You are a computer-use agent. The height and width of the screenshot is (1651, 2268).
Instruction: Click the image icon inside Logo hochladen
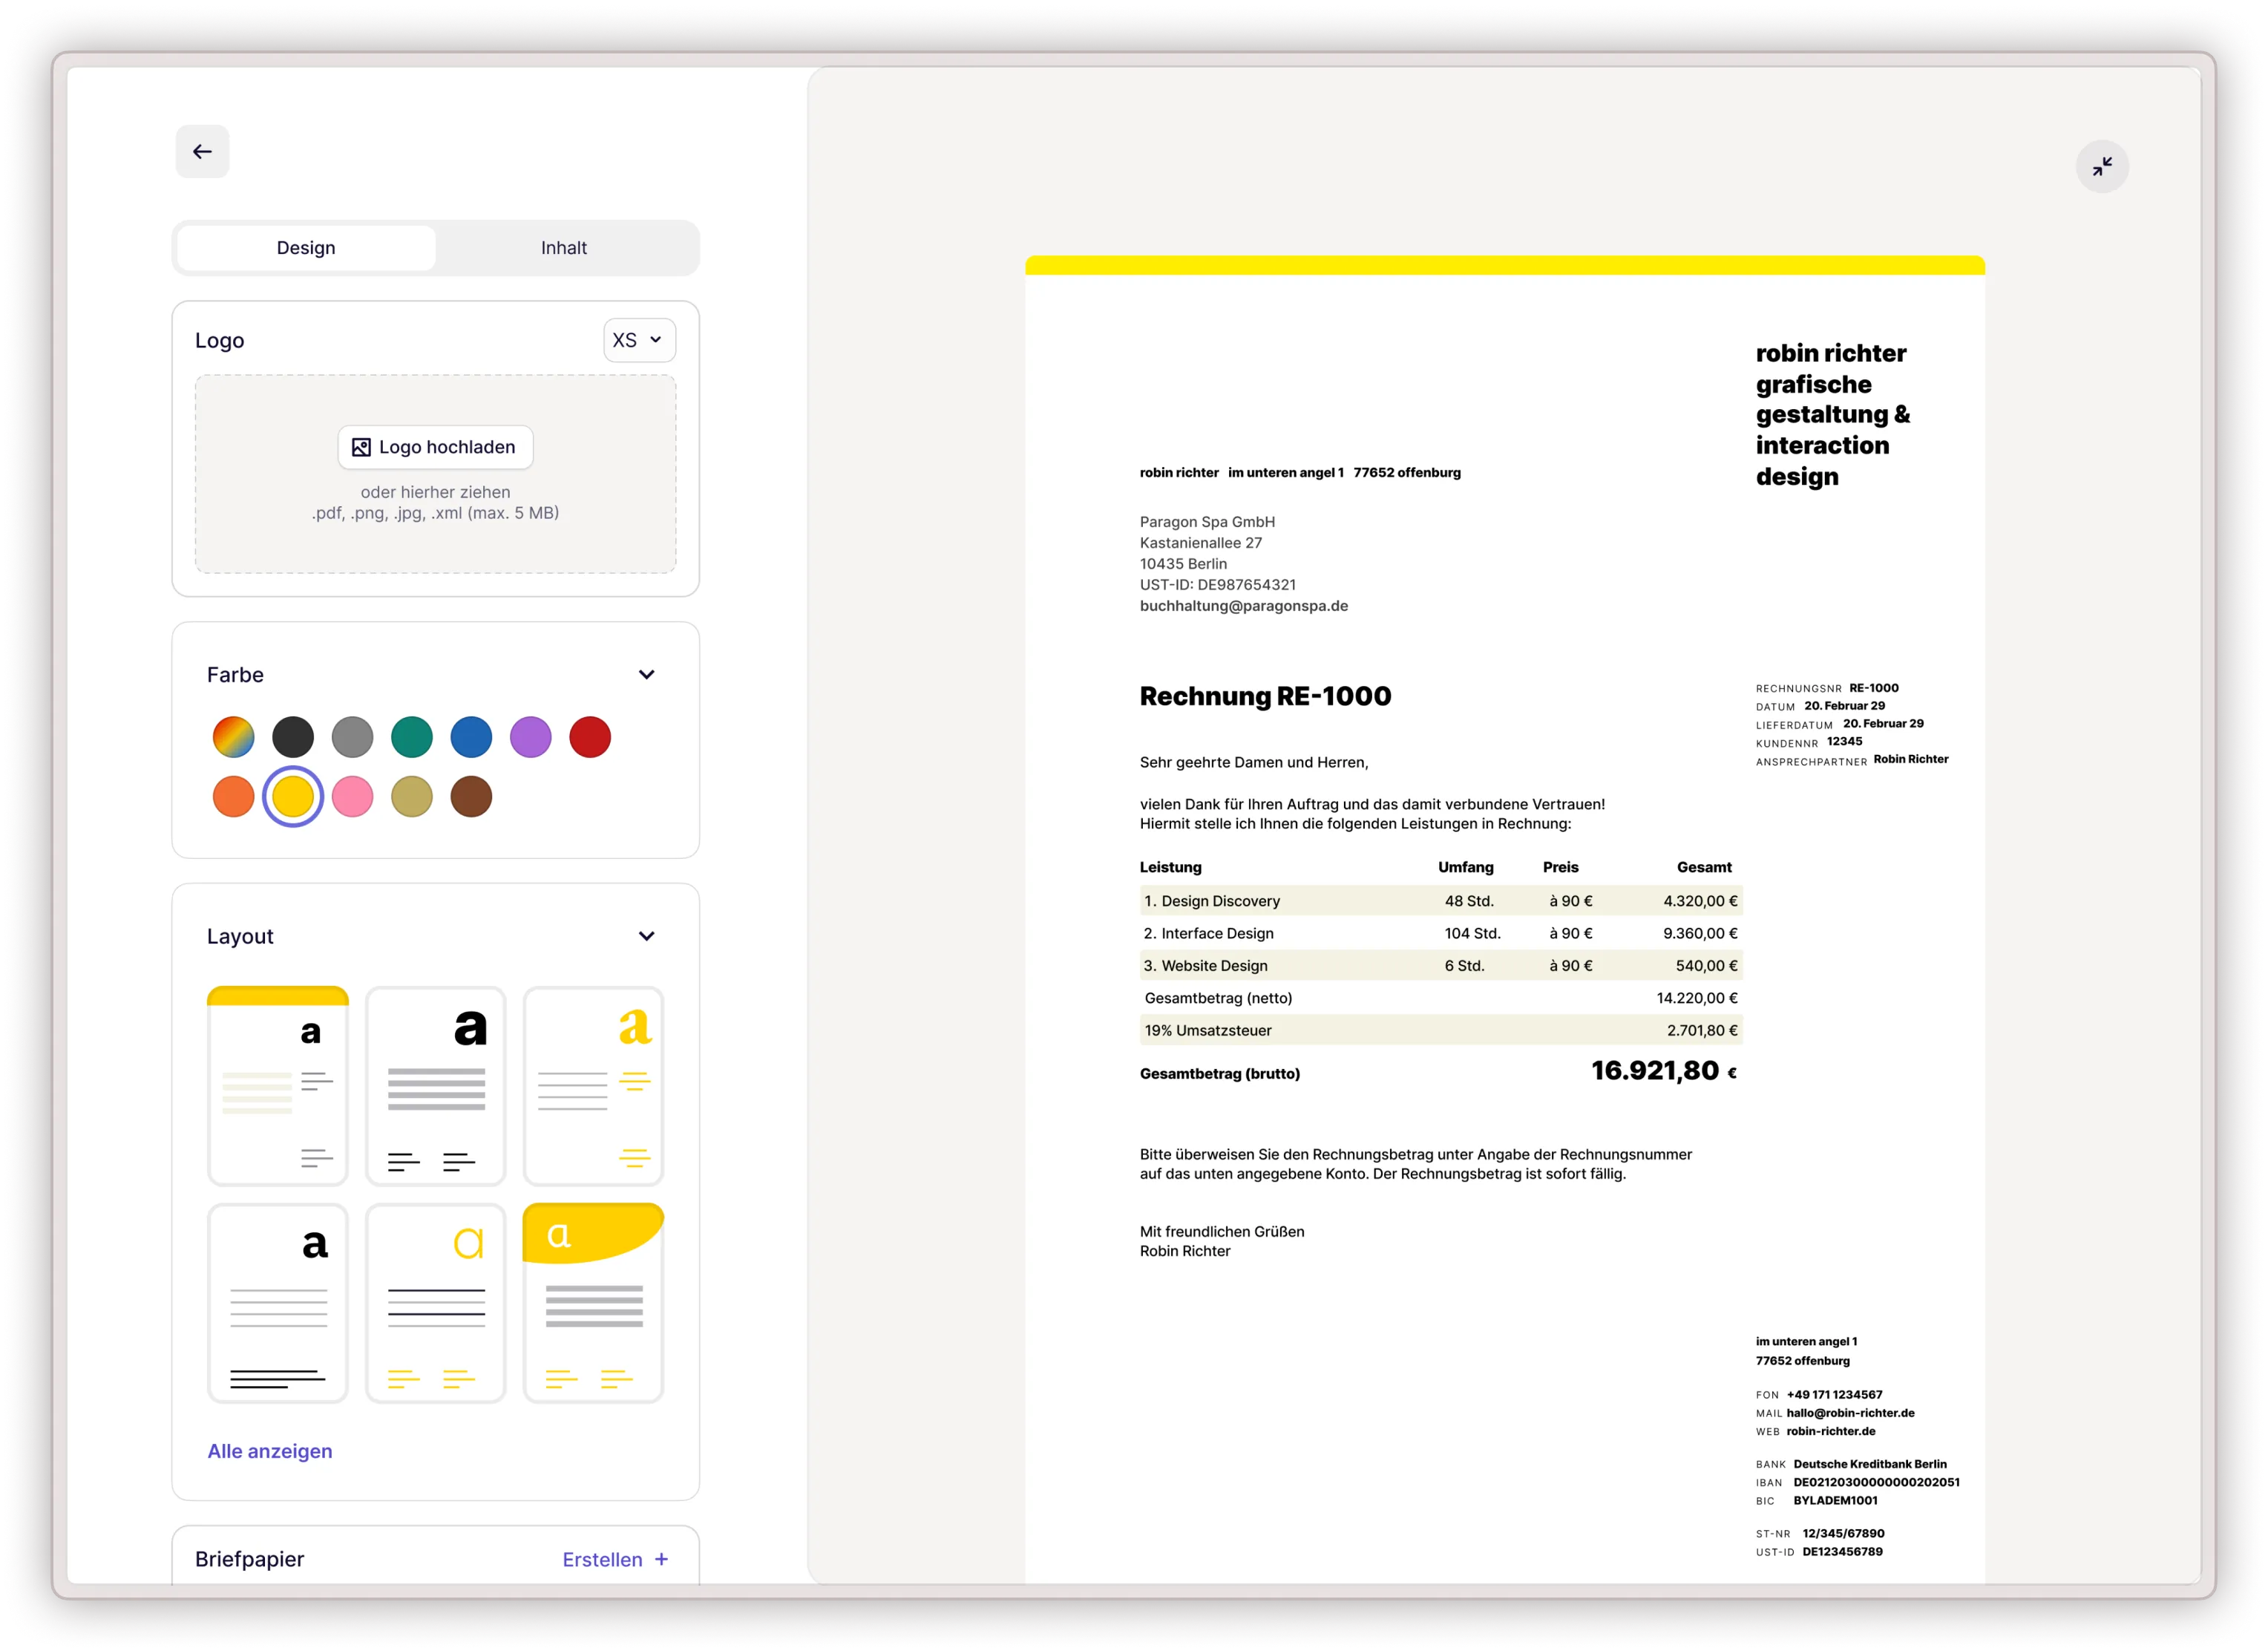tap(361, 447)
